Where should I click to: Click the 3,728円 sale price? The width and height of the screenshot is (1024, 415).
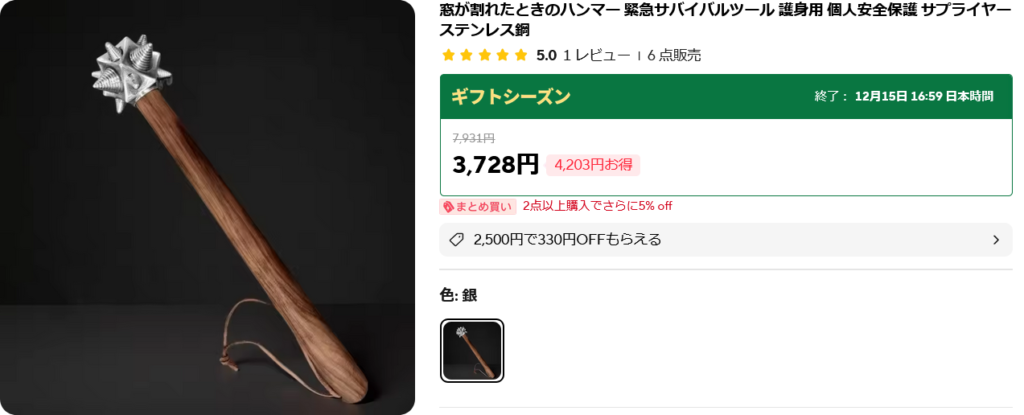(495, 165)
